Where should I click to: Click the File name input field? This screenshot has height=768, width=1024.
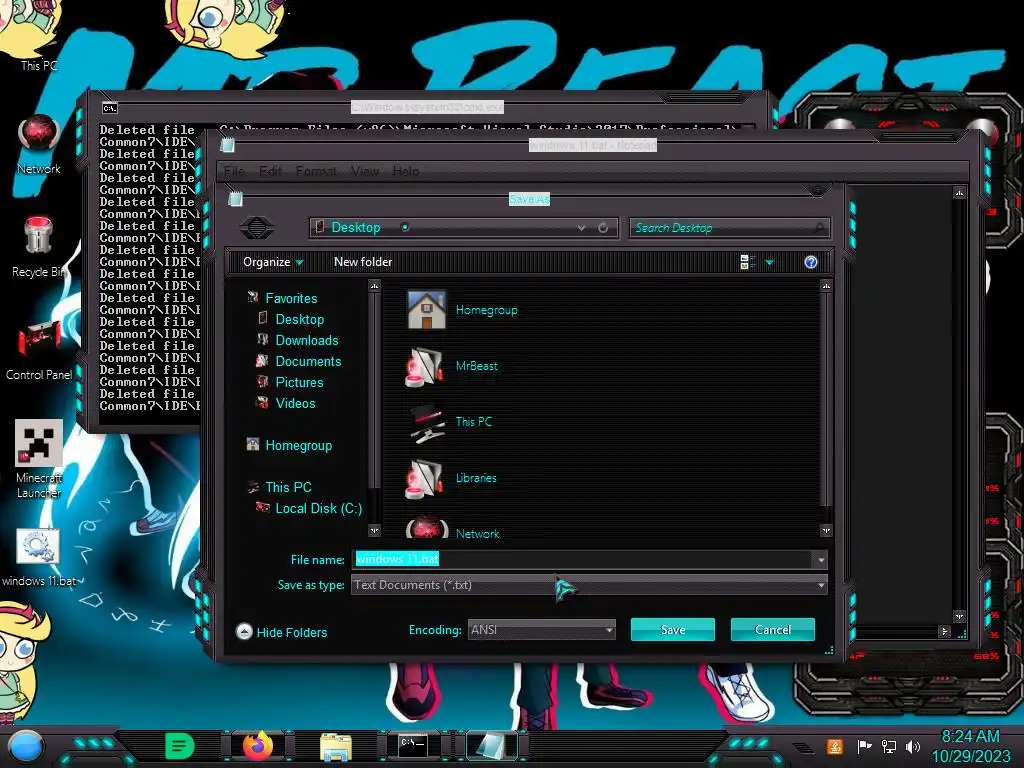click(x=583, y=560)
